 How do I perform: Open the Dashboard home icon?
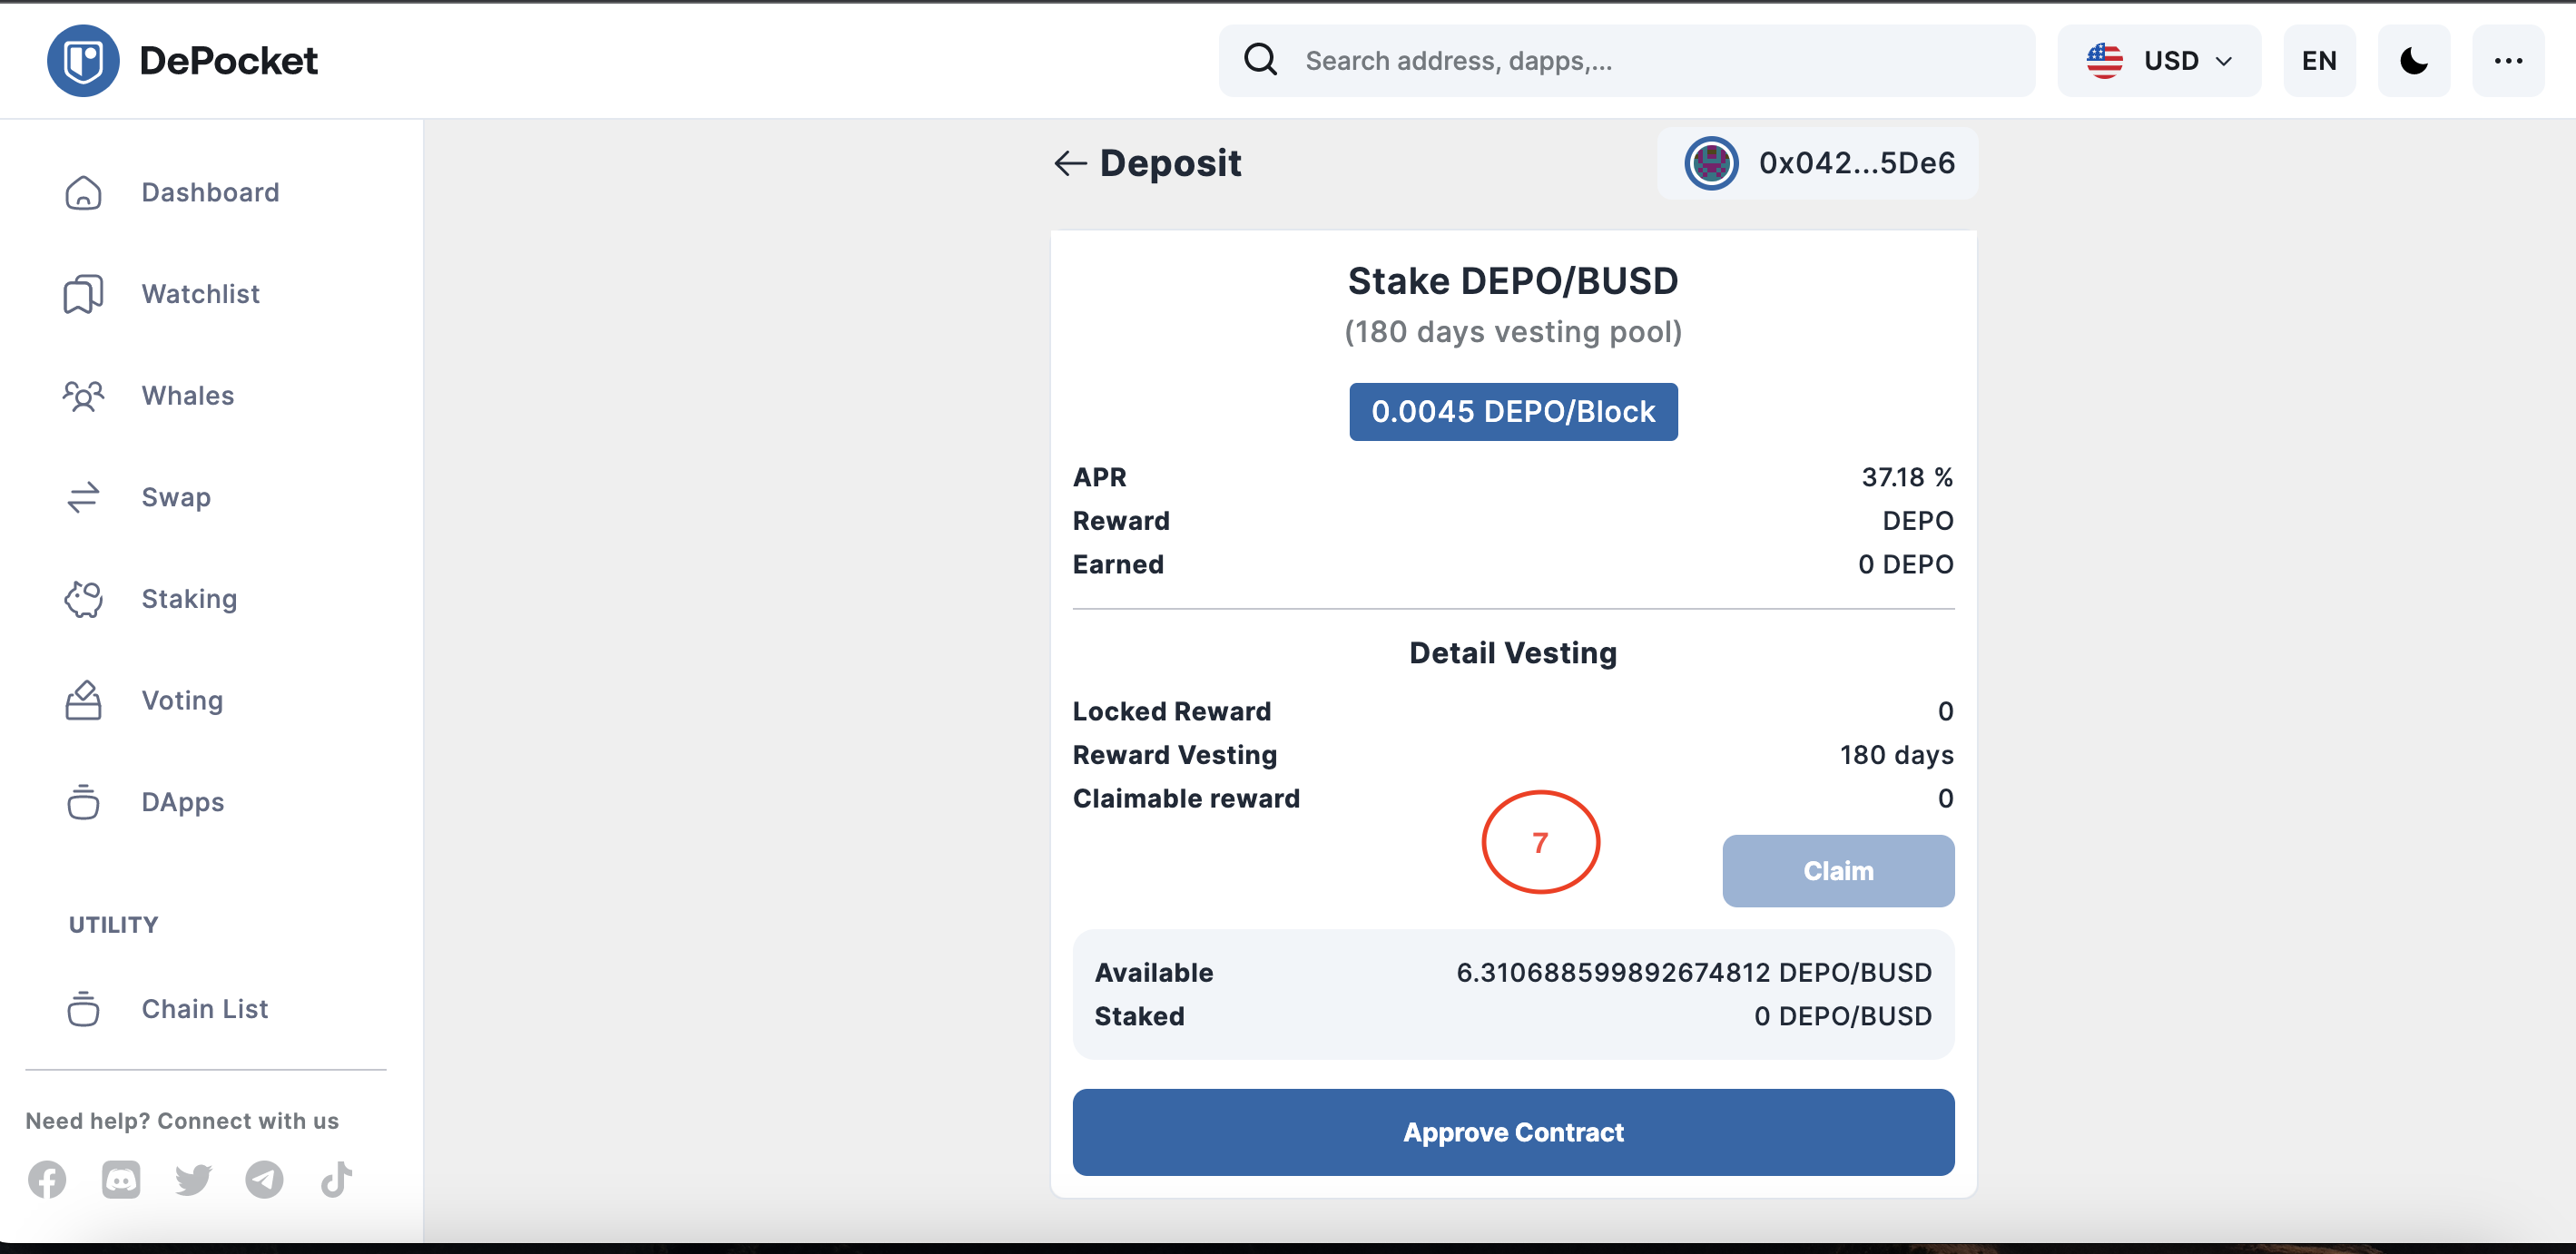tap(83, 192)
